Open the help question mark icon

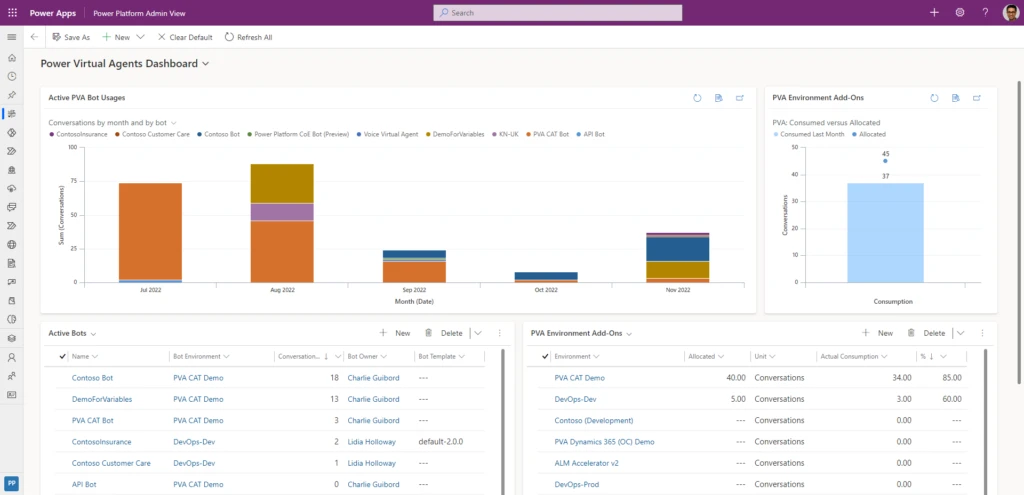[x=985, y=13]
